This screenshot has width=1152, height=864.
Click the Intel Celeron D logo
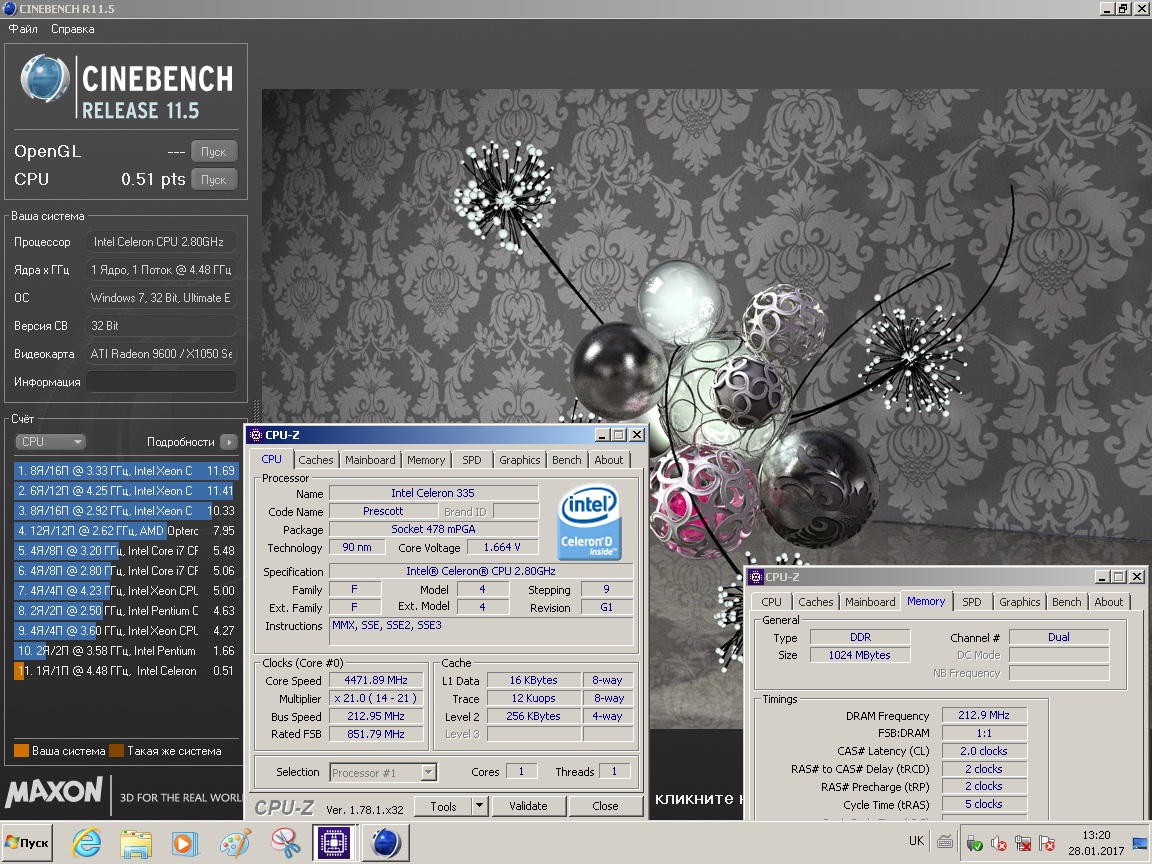coord(588,520)
